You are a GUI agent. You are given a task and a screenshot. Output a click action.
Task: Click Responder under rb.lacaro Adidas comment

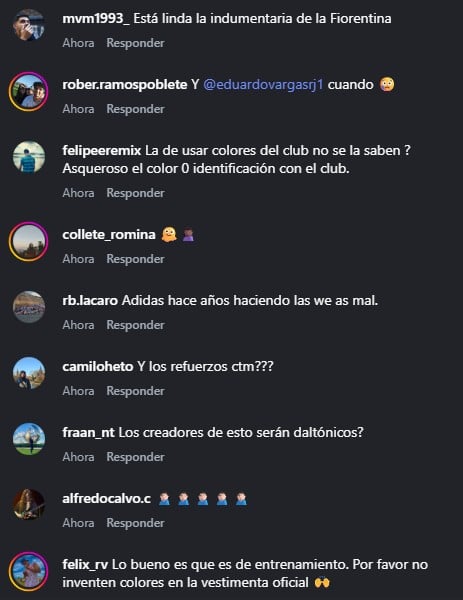click(135, 325)
